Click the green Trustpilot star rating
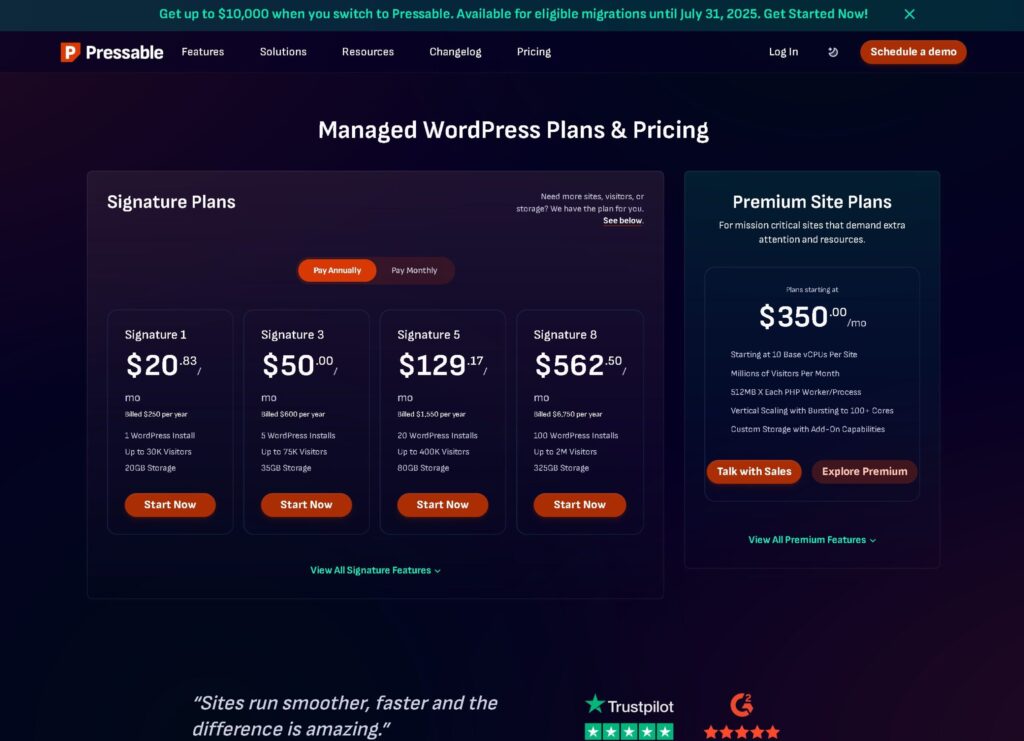 point(628,732)
